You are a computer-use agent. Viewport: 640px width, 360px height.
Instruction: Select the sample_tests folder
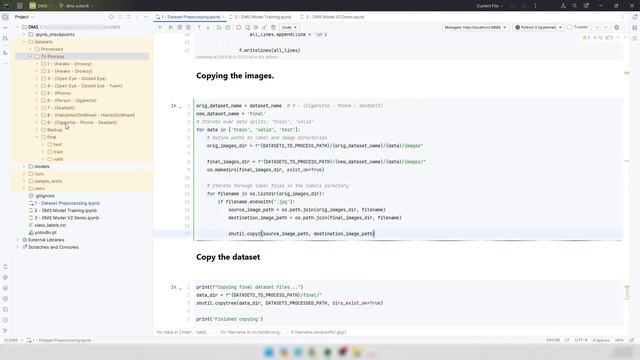[x=48, y=181]
